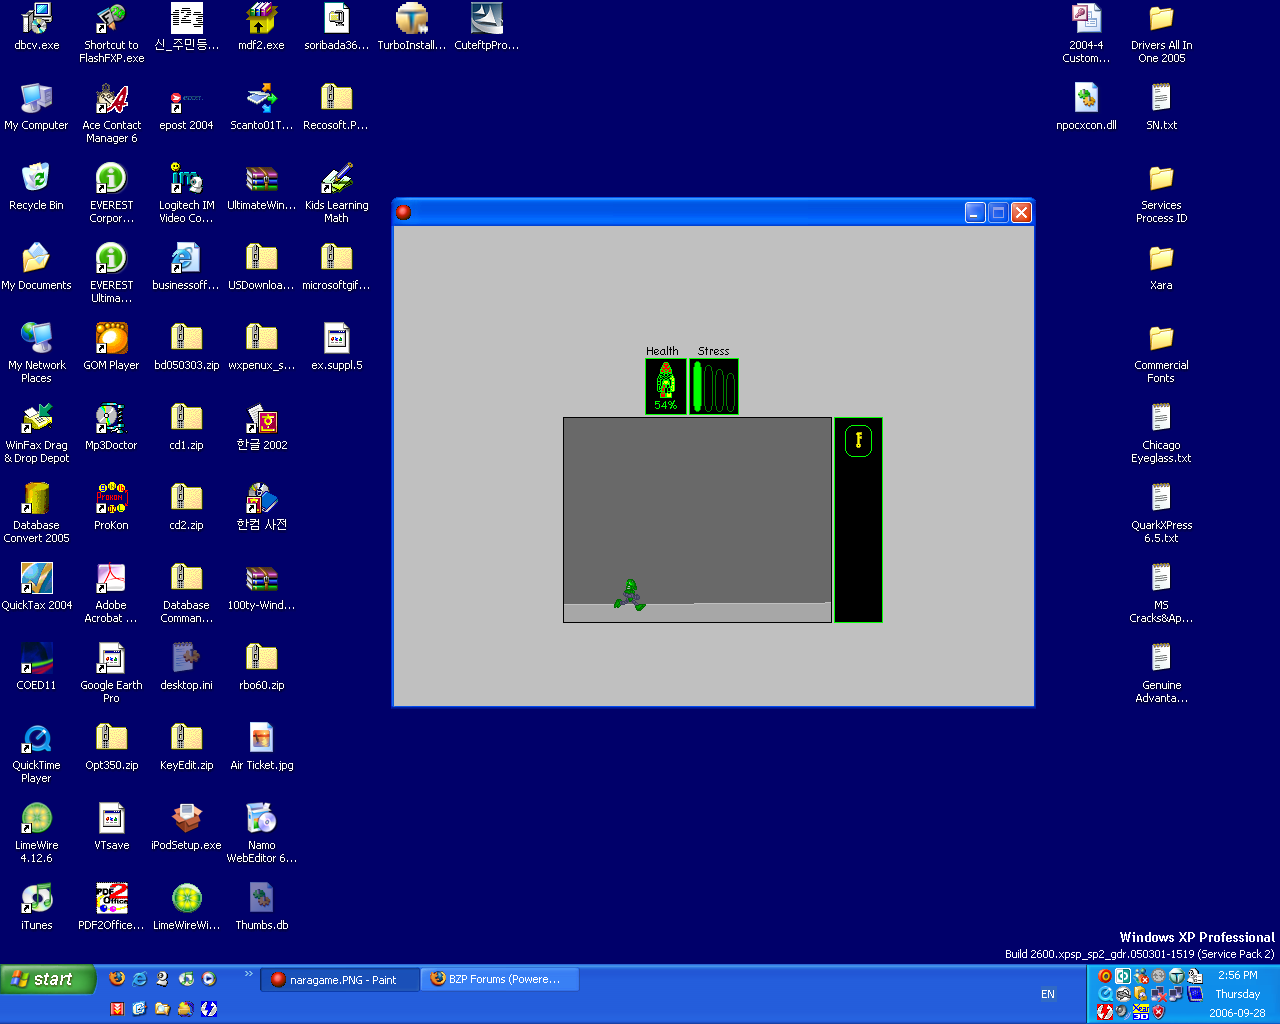1280x1024 pixels.
Task: Select the PDF2Office desktop shortcut
Action: [x=111, y=907]
